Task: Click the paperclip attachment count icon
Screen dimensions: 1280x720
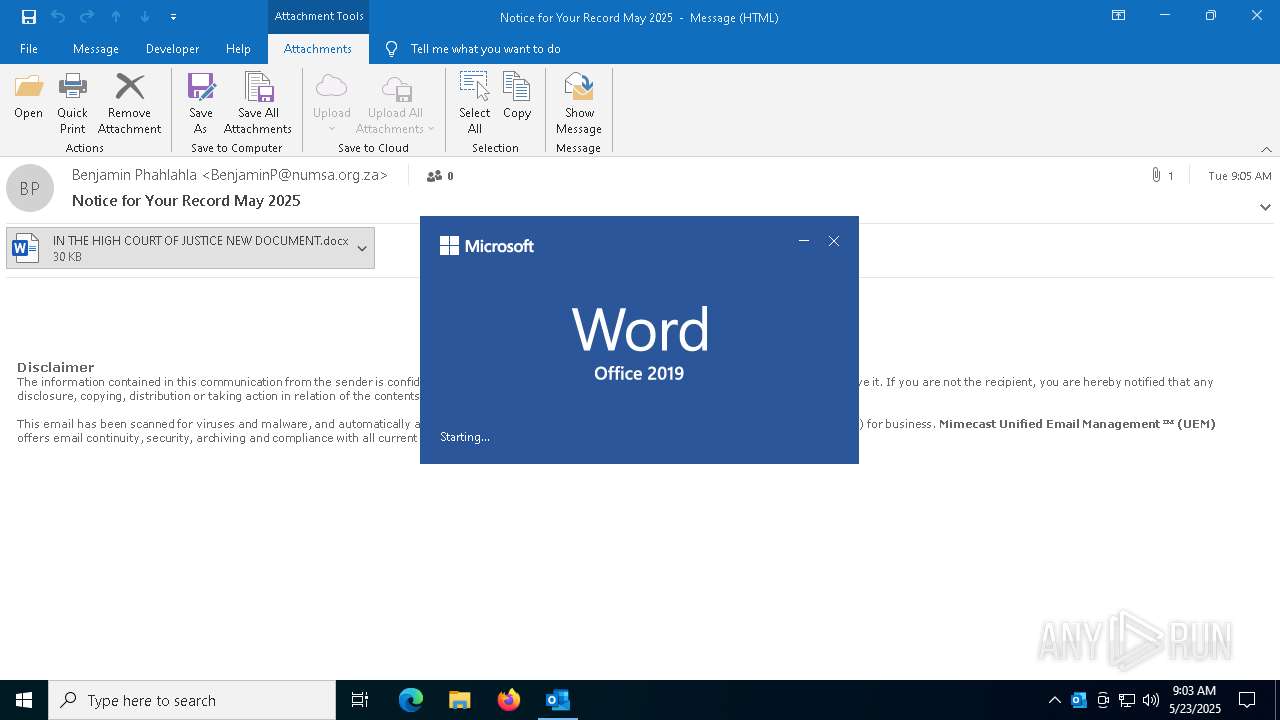Action: click(x=1156, y=175)
